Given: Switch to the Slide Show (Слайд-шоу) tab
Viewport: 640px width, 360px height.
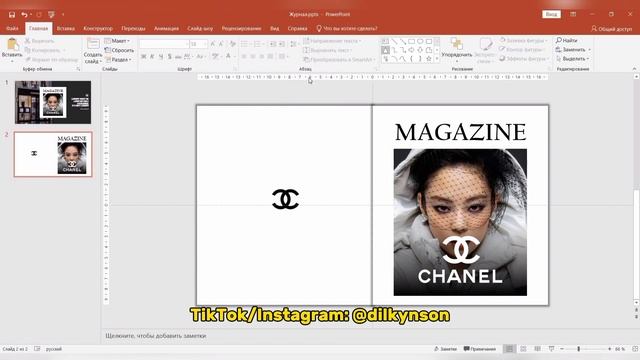Looking at the screenshot, I should pos(200,29).
